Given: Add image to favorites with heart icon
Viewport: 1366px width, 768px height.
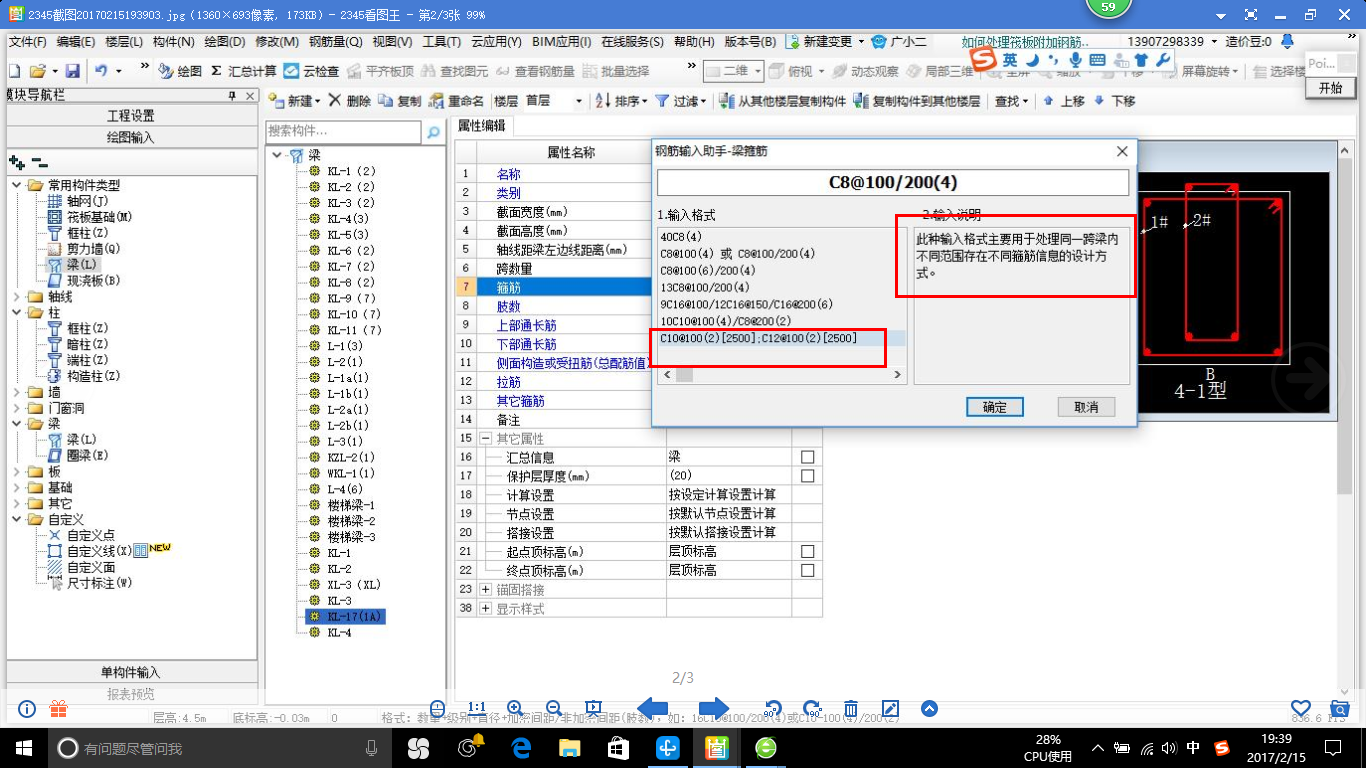Looking at the screenshot, I should pyautogui.click(x=1301, y=708).
